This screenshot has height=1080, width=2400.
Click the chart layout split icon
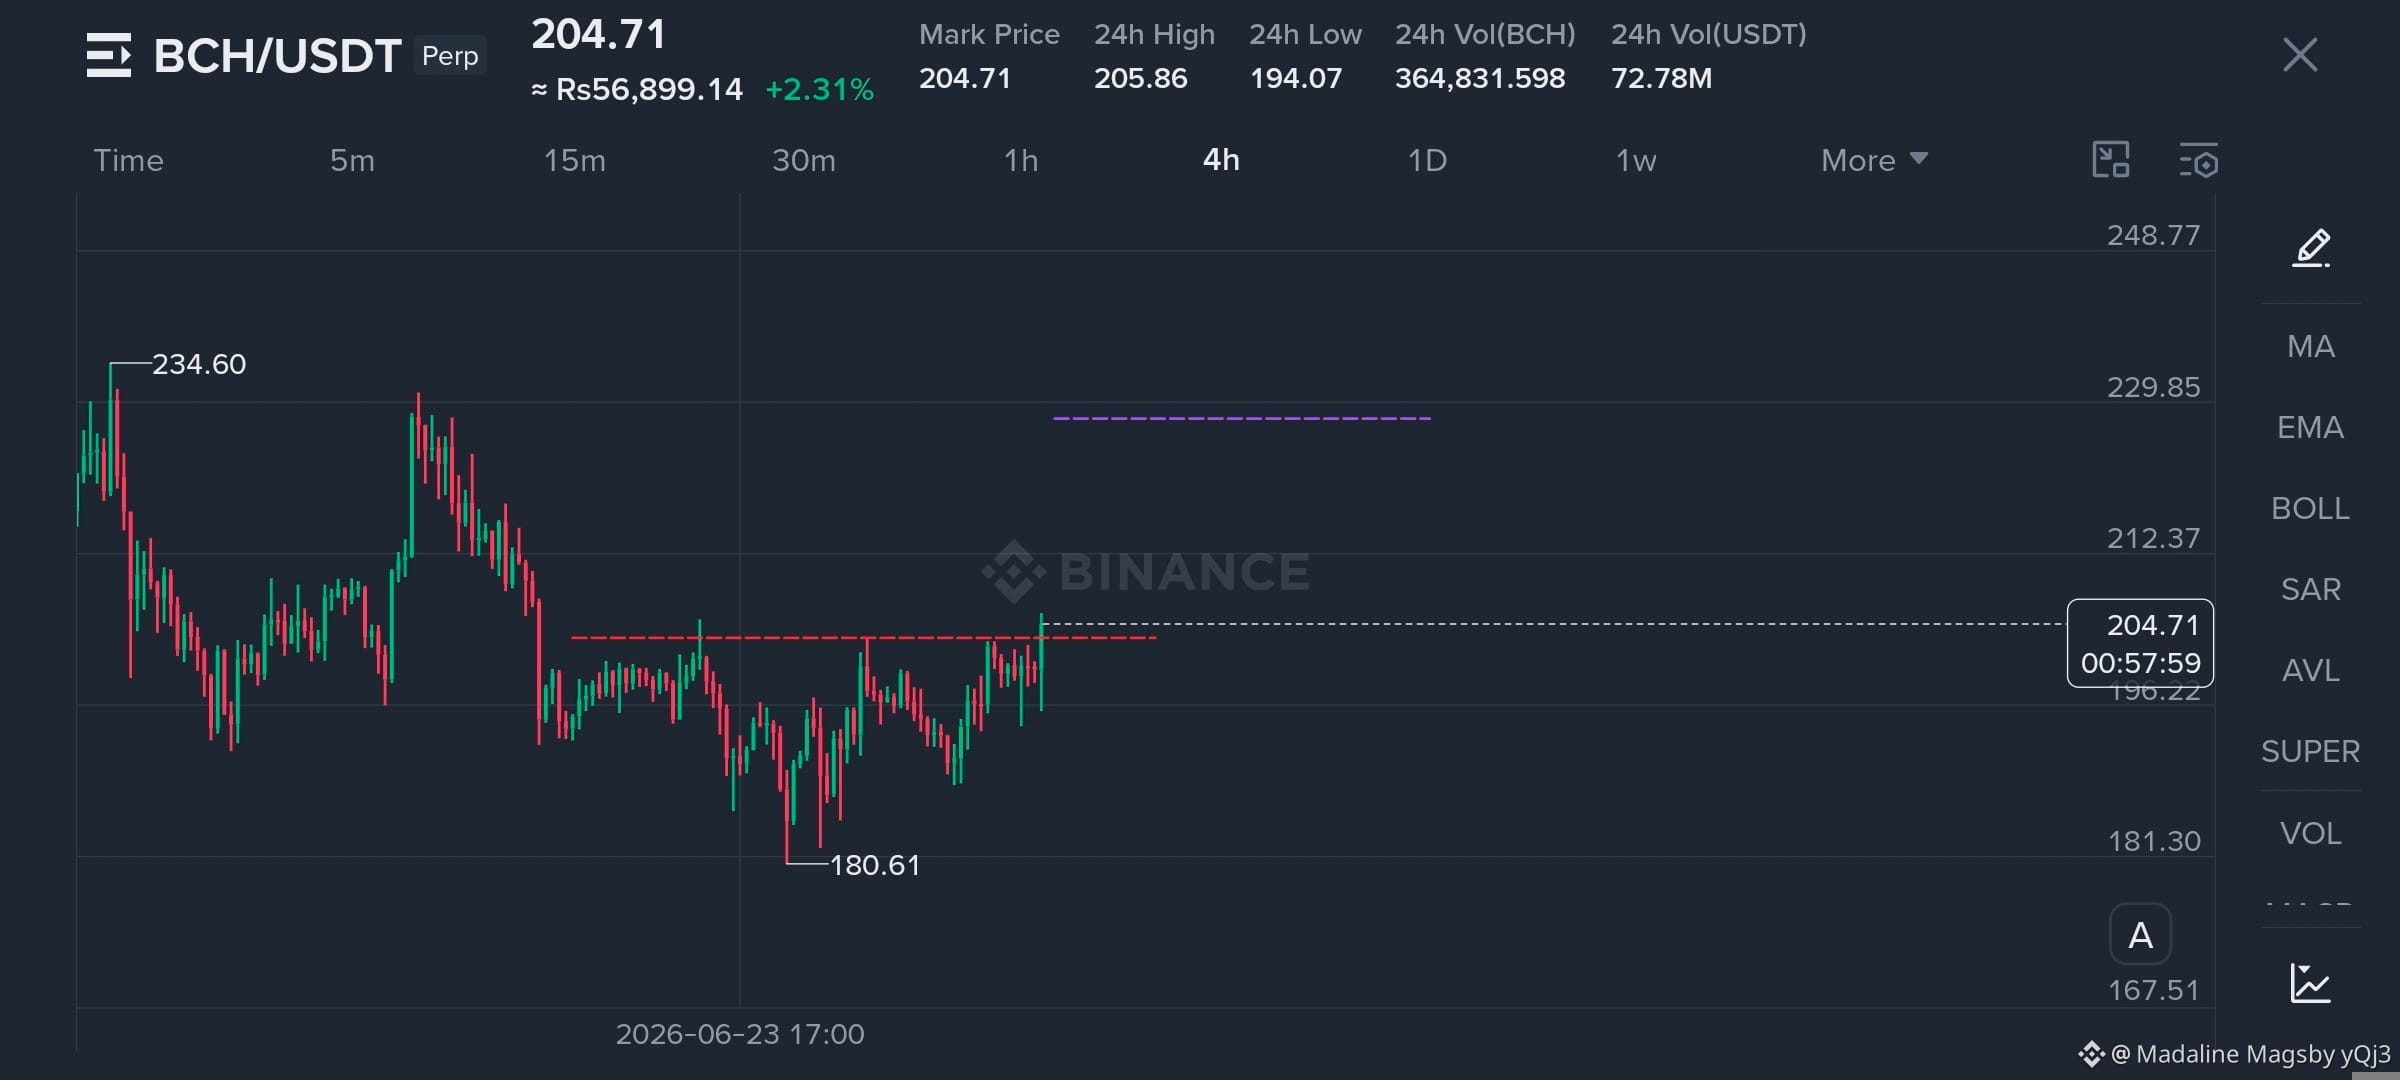pyautogui.click(x=2111, y=160)
